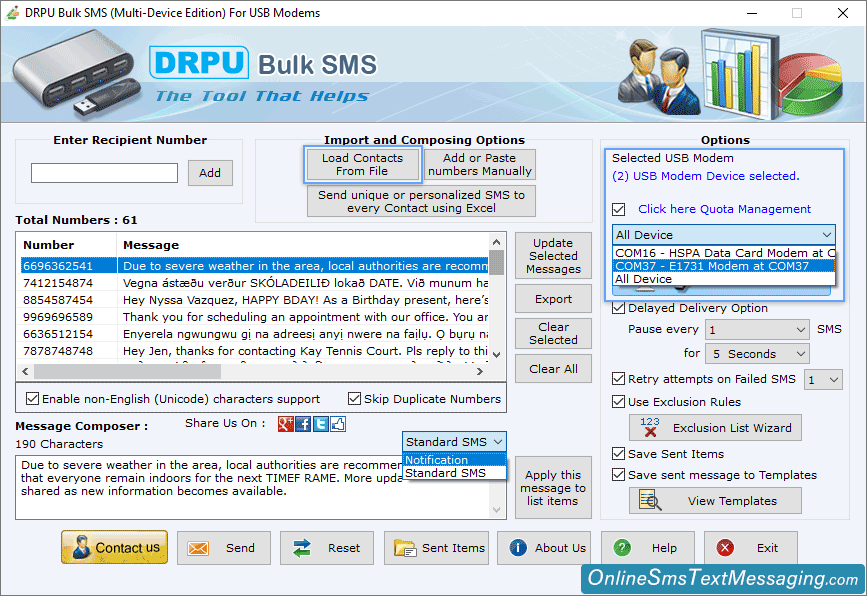Click Add recipient number button
The image size is (867, 596).
coord(210,173)
